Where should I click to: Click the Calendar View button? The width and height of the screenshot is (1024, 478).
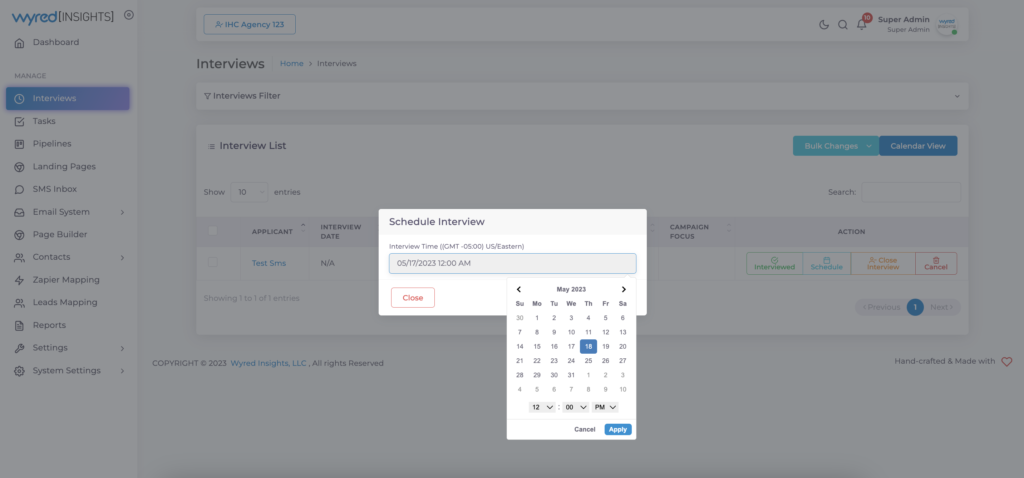918,146
